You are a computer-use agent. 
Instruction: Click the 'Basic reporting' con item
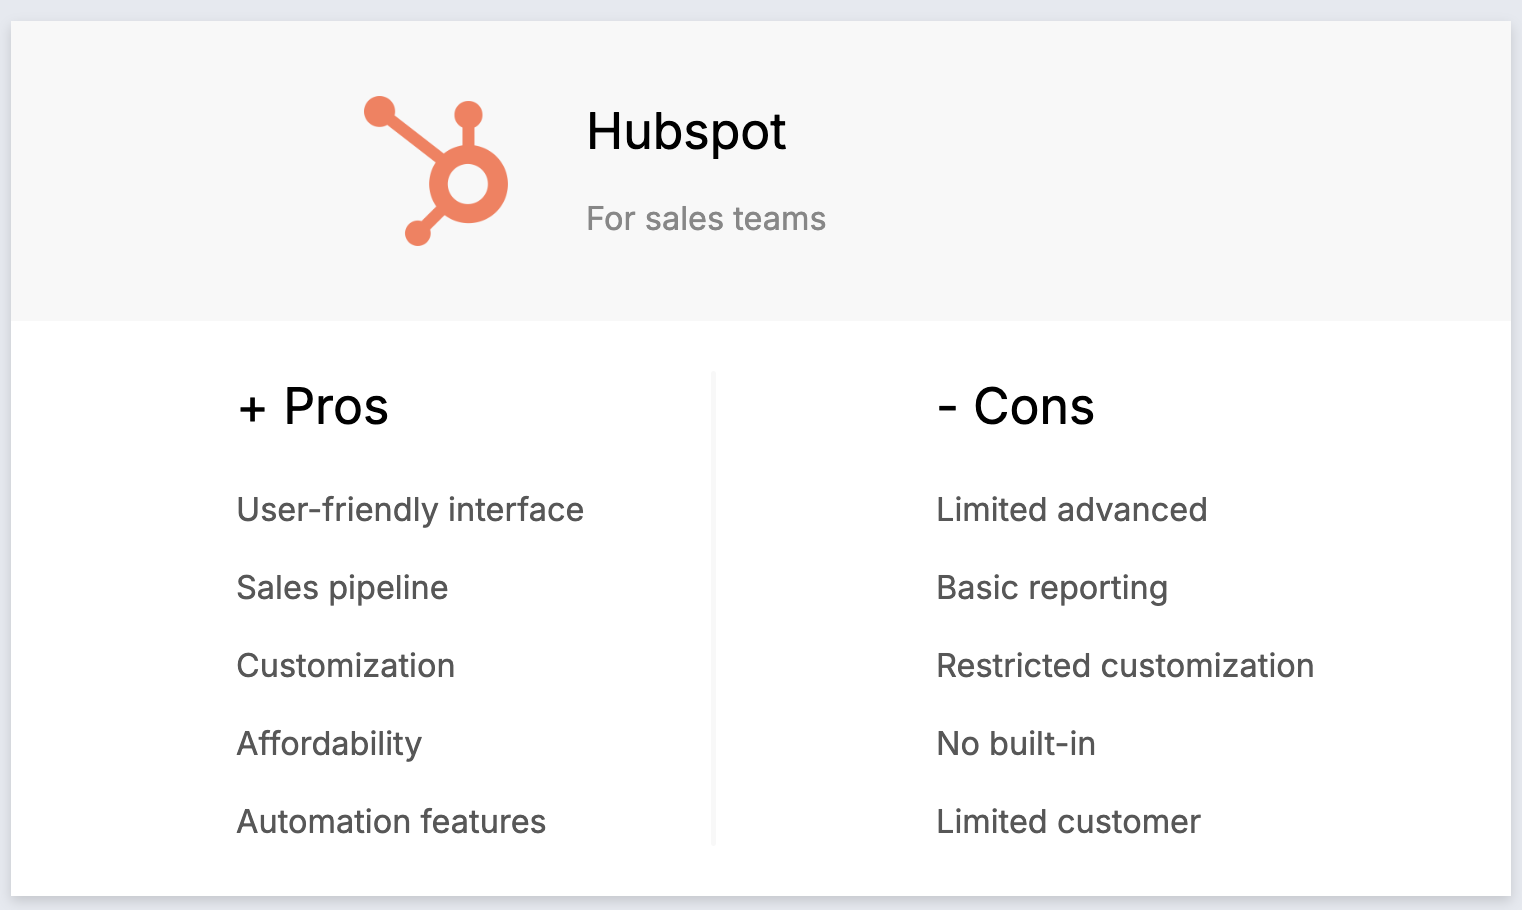coord(1052,588)
